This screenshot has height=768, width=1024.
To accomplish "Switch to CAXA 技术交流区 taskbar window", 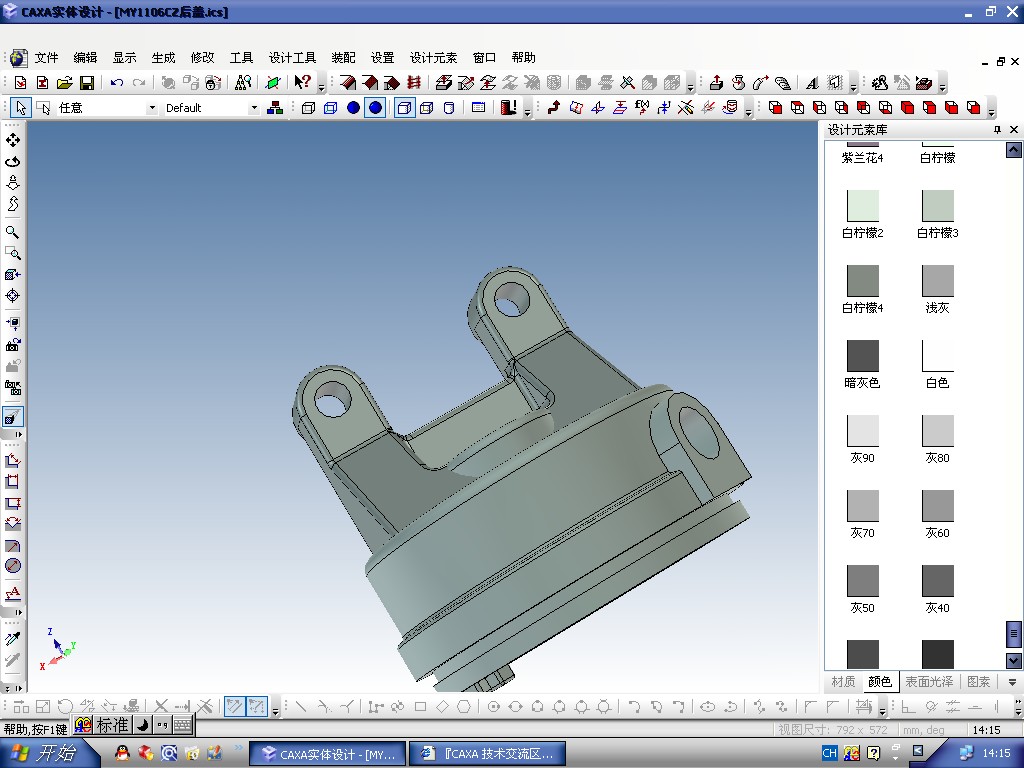I will [x=487, y=754].
